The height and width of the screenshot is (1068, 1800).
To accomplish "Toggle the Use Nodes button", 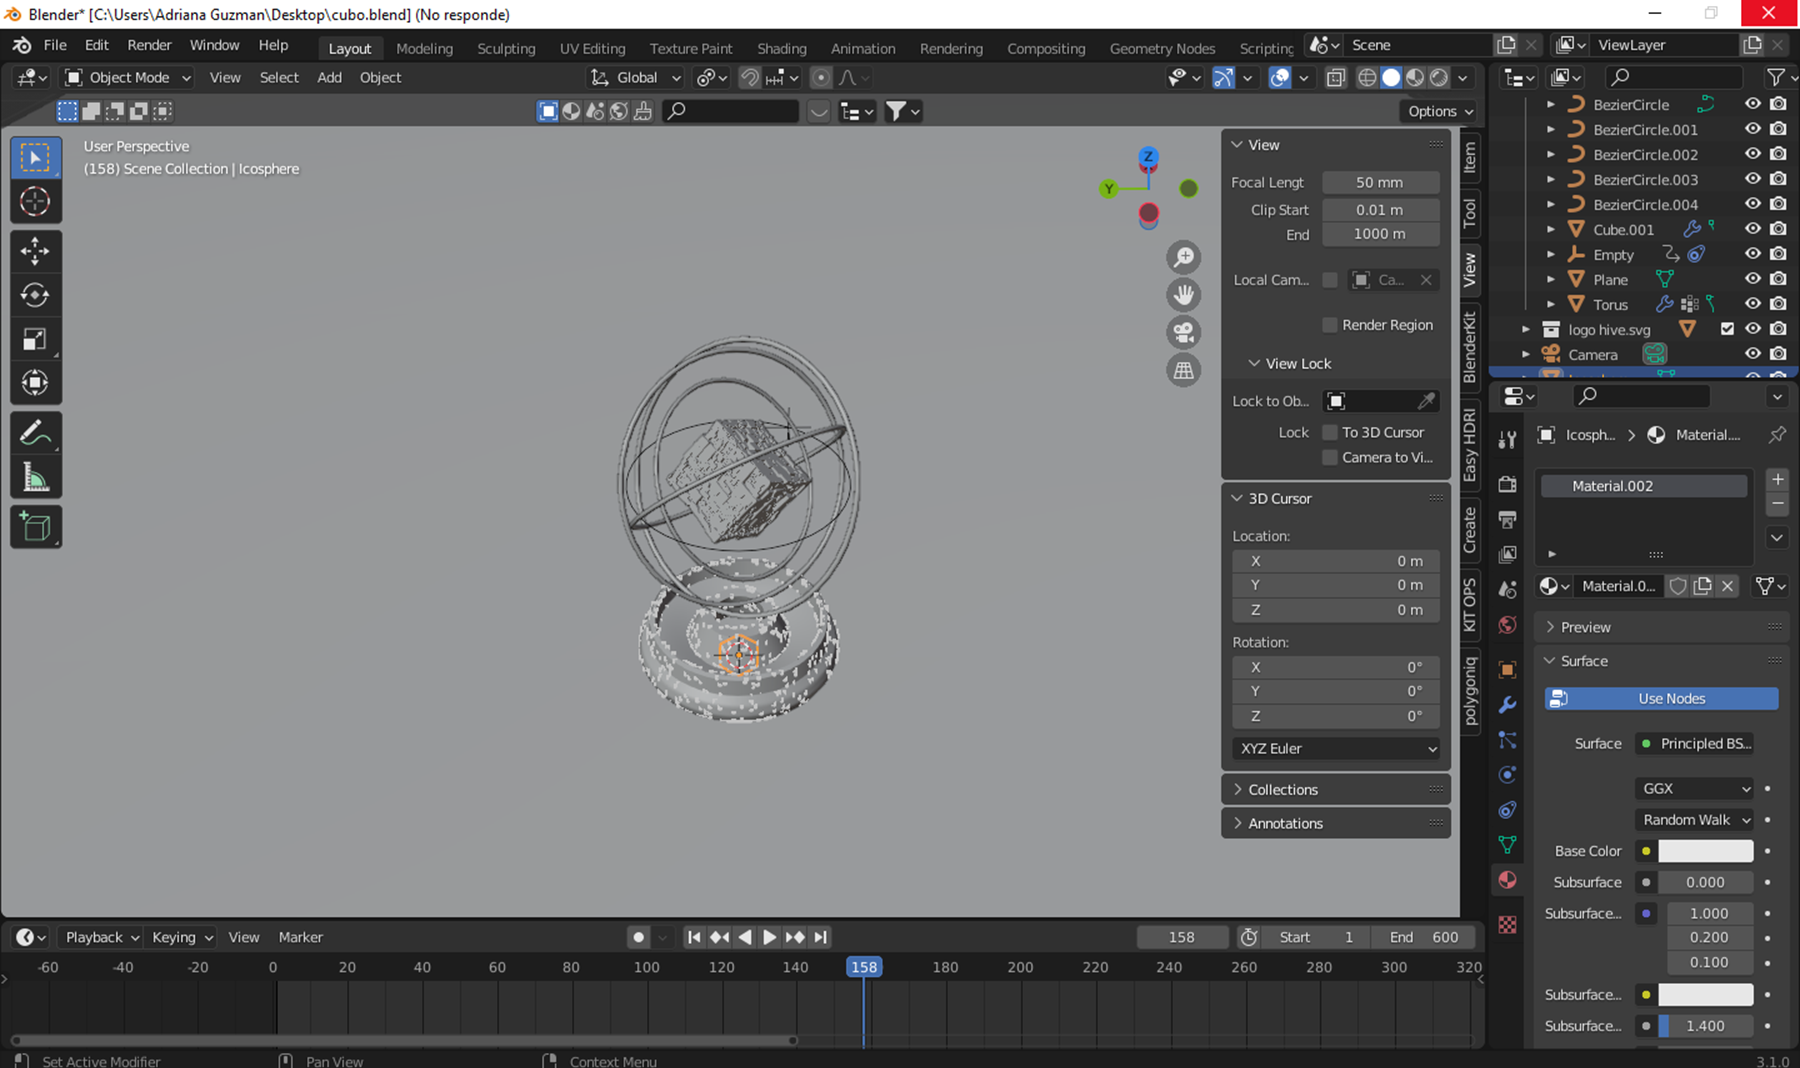I will [x=1661, y=698].
